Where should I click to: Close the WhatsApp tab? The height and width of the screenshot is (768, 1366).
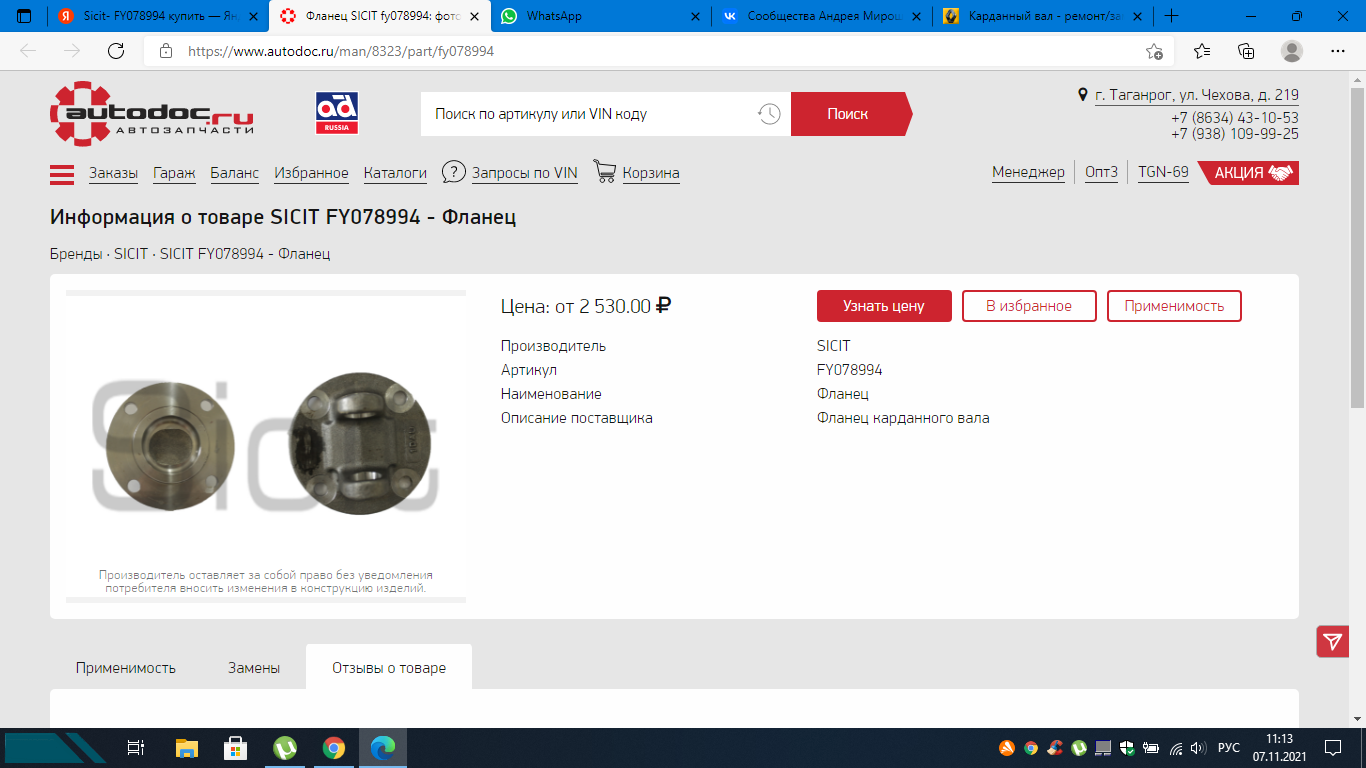coord(697,16)
